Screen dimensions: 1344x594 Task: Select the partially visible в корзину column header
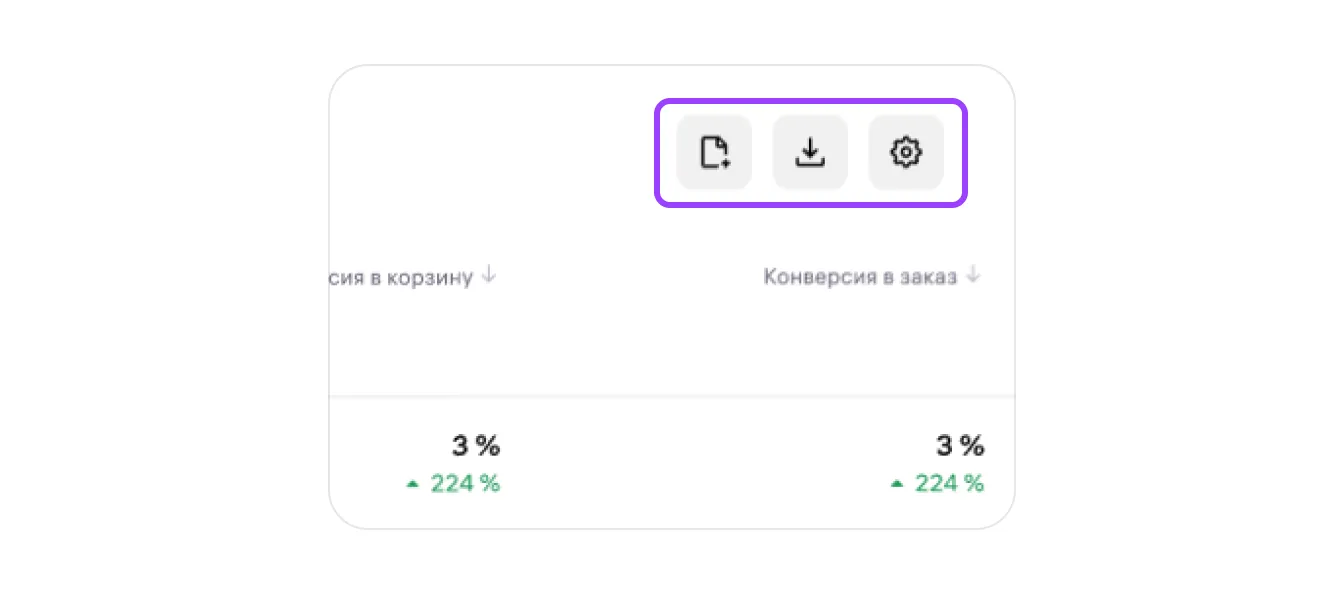[x=398, y=277]
